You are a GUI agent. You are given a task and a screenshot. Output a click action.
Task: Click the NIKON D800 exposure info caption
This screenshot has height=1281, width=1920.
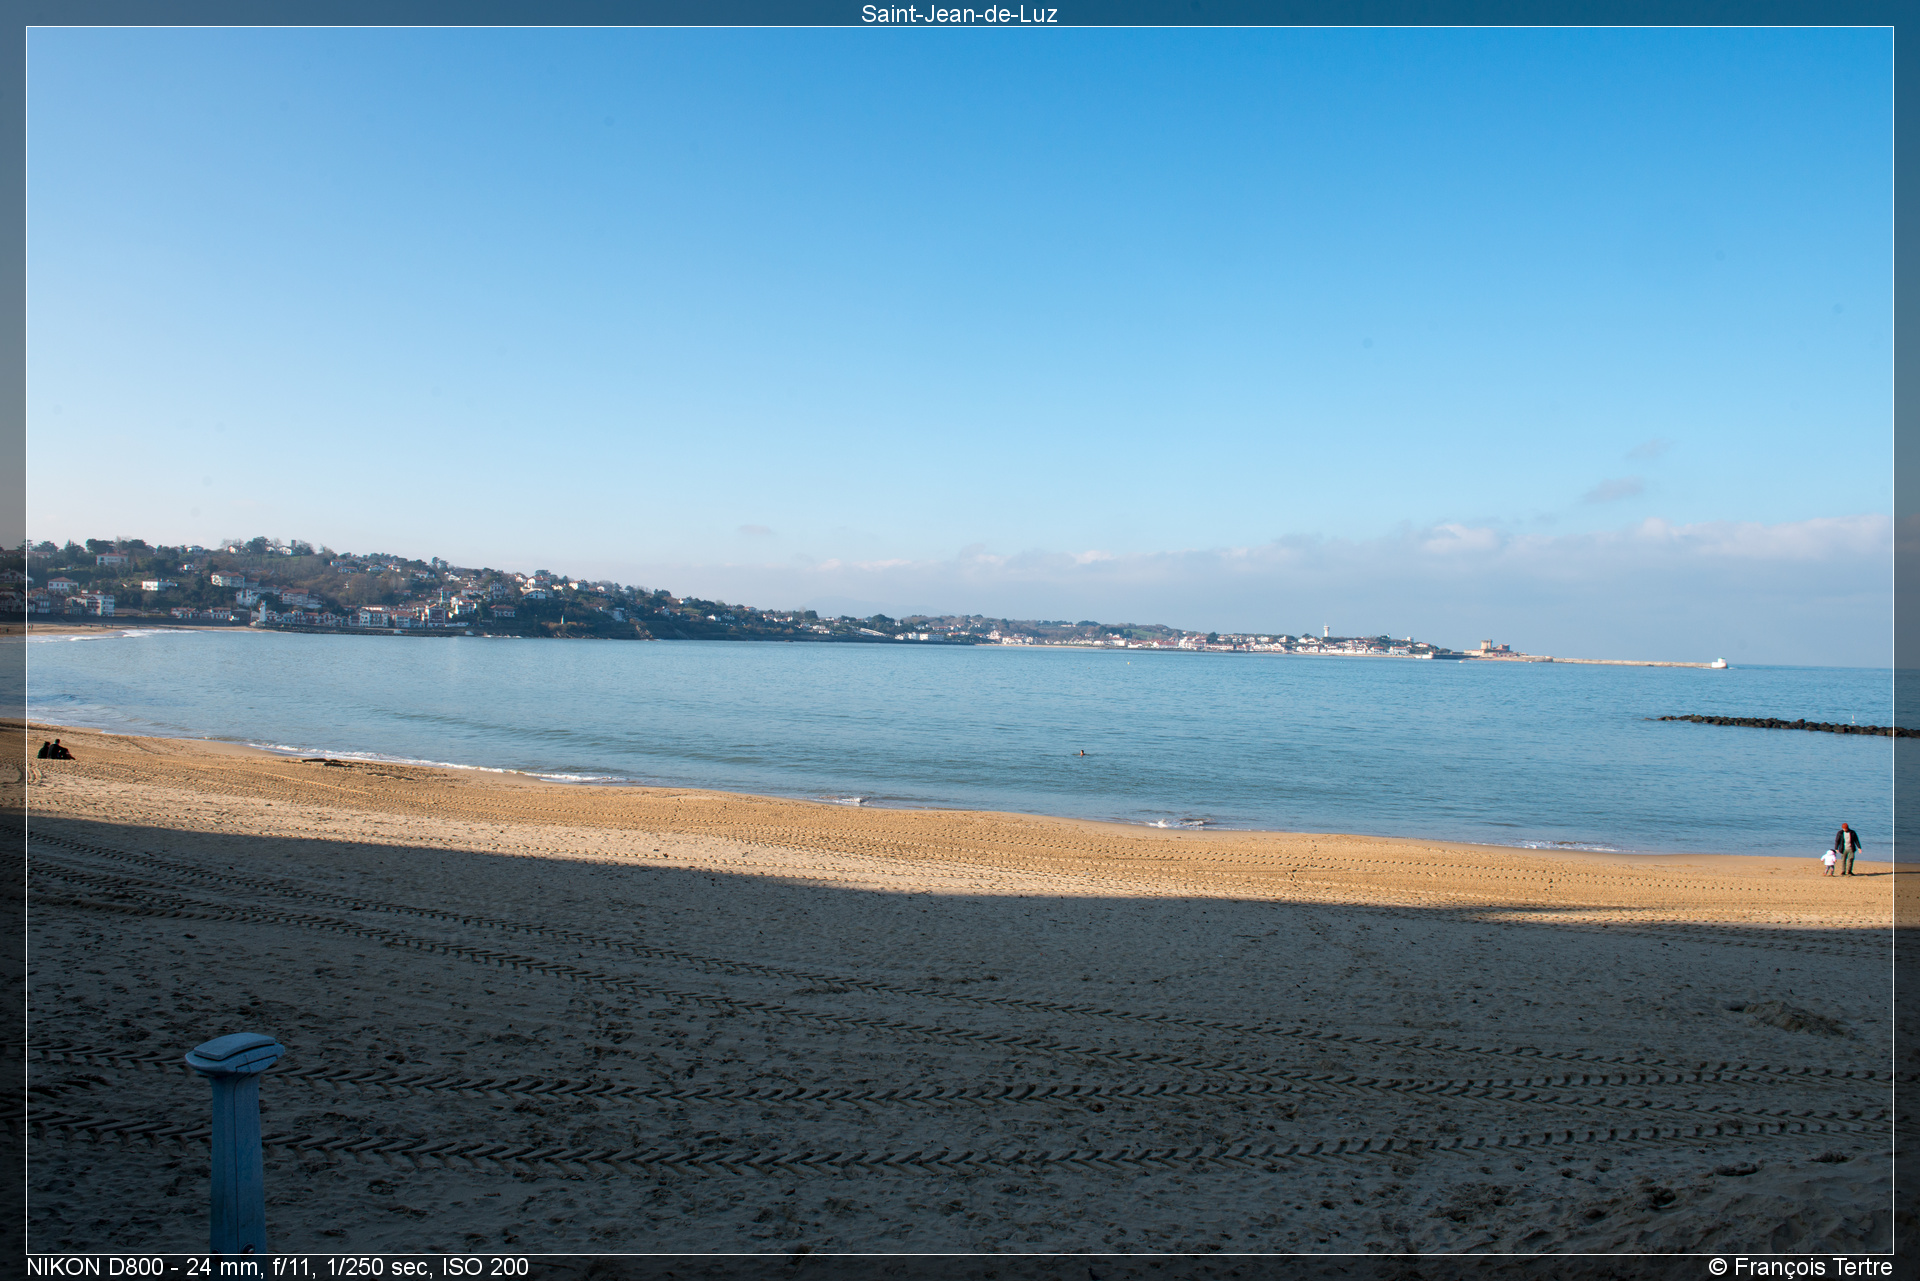click(277, 1267)
